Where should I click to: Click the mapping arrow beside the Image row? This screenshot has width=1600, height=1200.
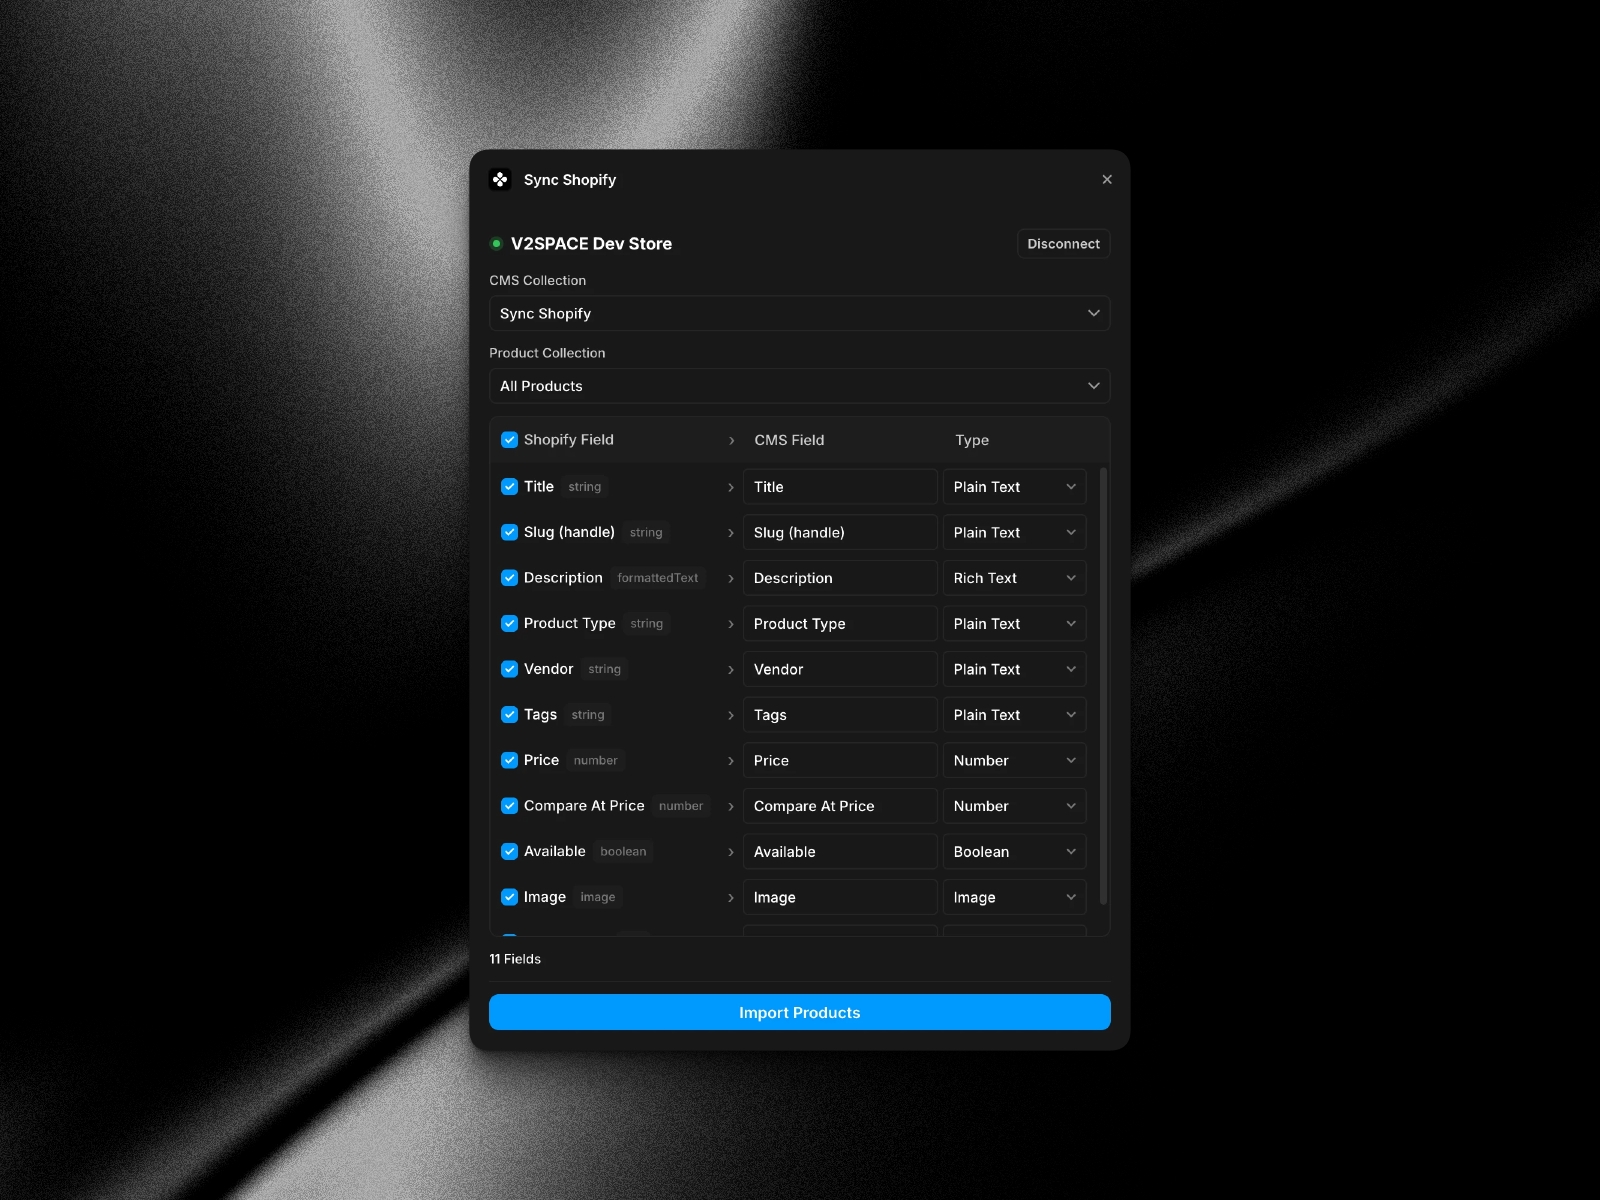[730, 897]
